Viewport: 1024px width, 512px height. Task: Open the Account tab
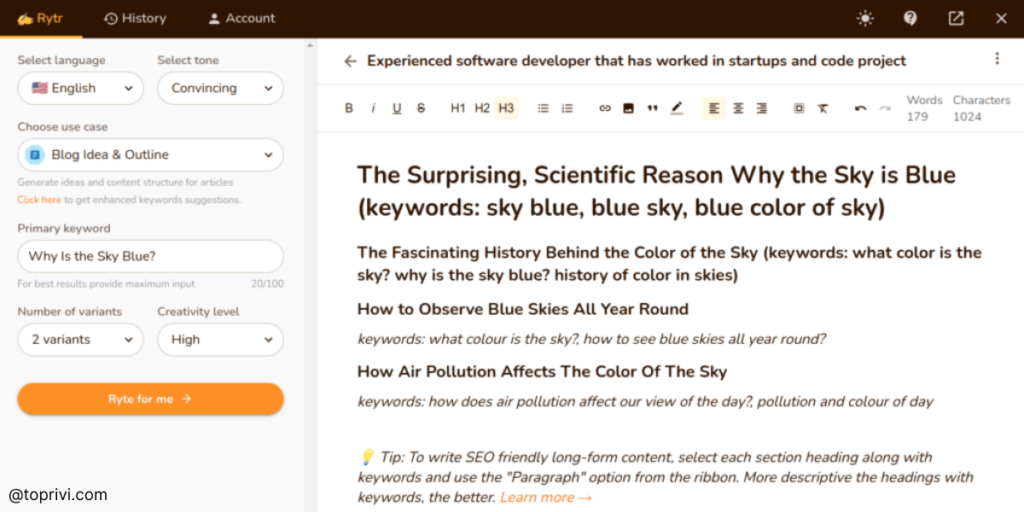click(x=242, y=18)
